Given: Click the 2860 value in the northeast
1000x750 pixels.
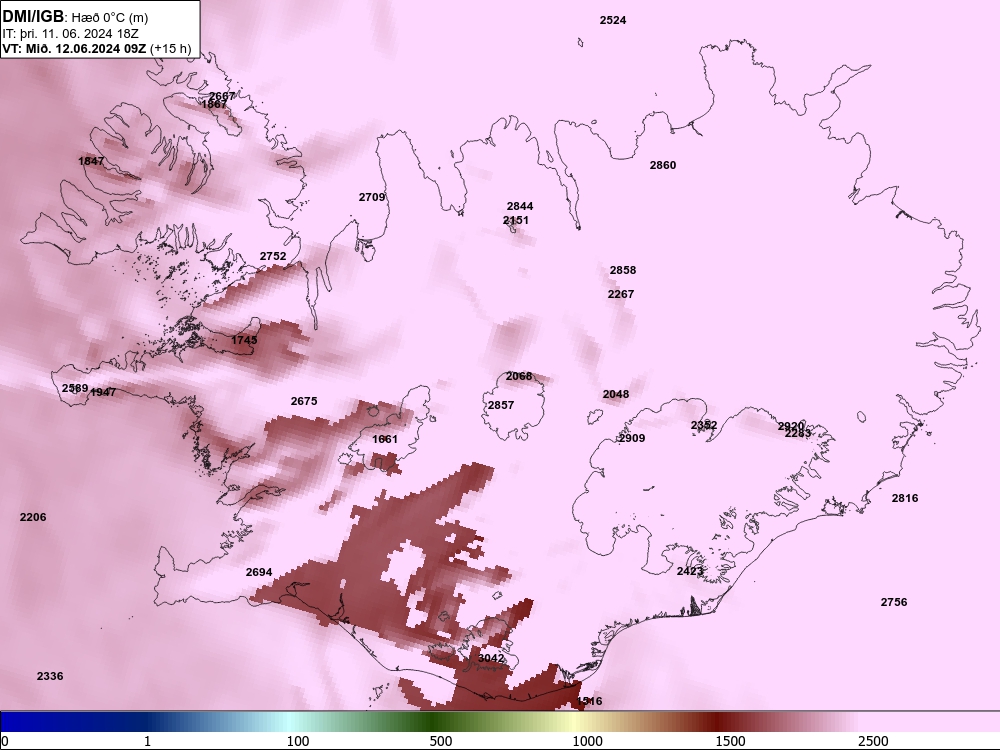Looking at the screenshot, I should click(x=663, y=165).
